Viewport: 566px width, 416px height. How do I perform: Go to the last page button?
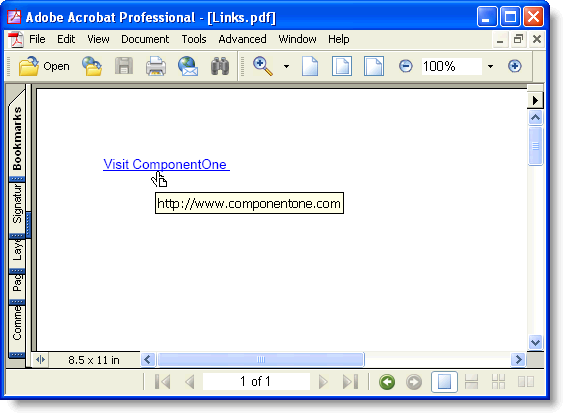coord(350,382)
